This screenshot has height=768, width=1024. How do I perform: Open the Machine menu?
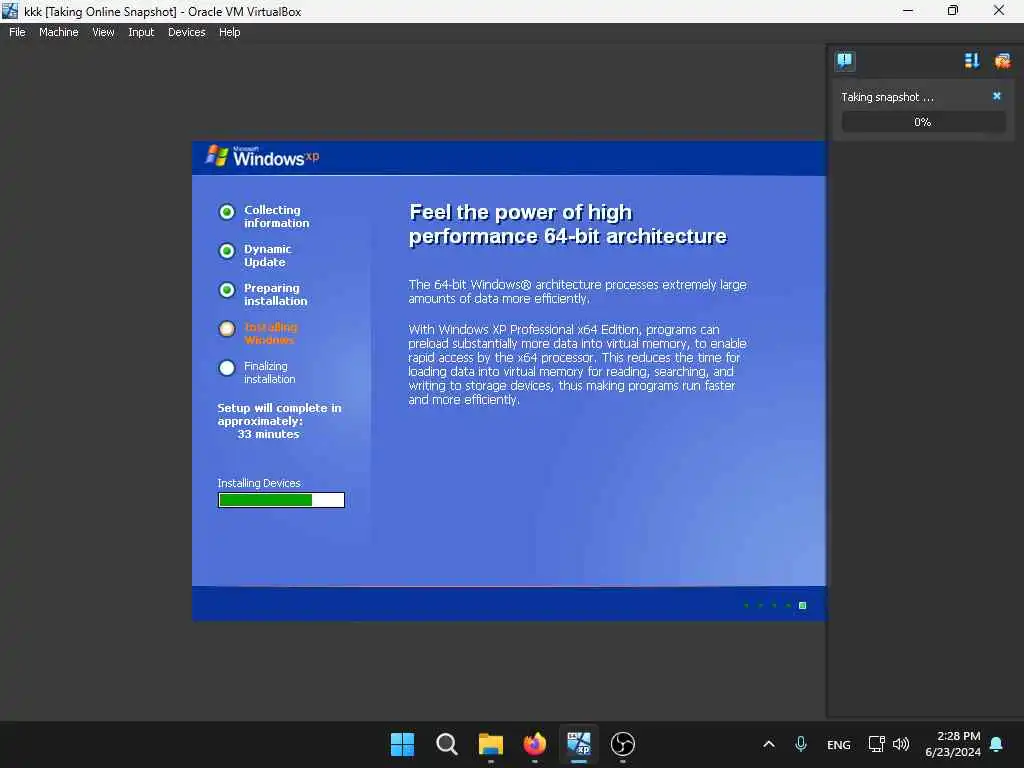tap(58, 32)
